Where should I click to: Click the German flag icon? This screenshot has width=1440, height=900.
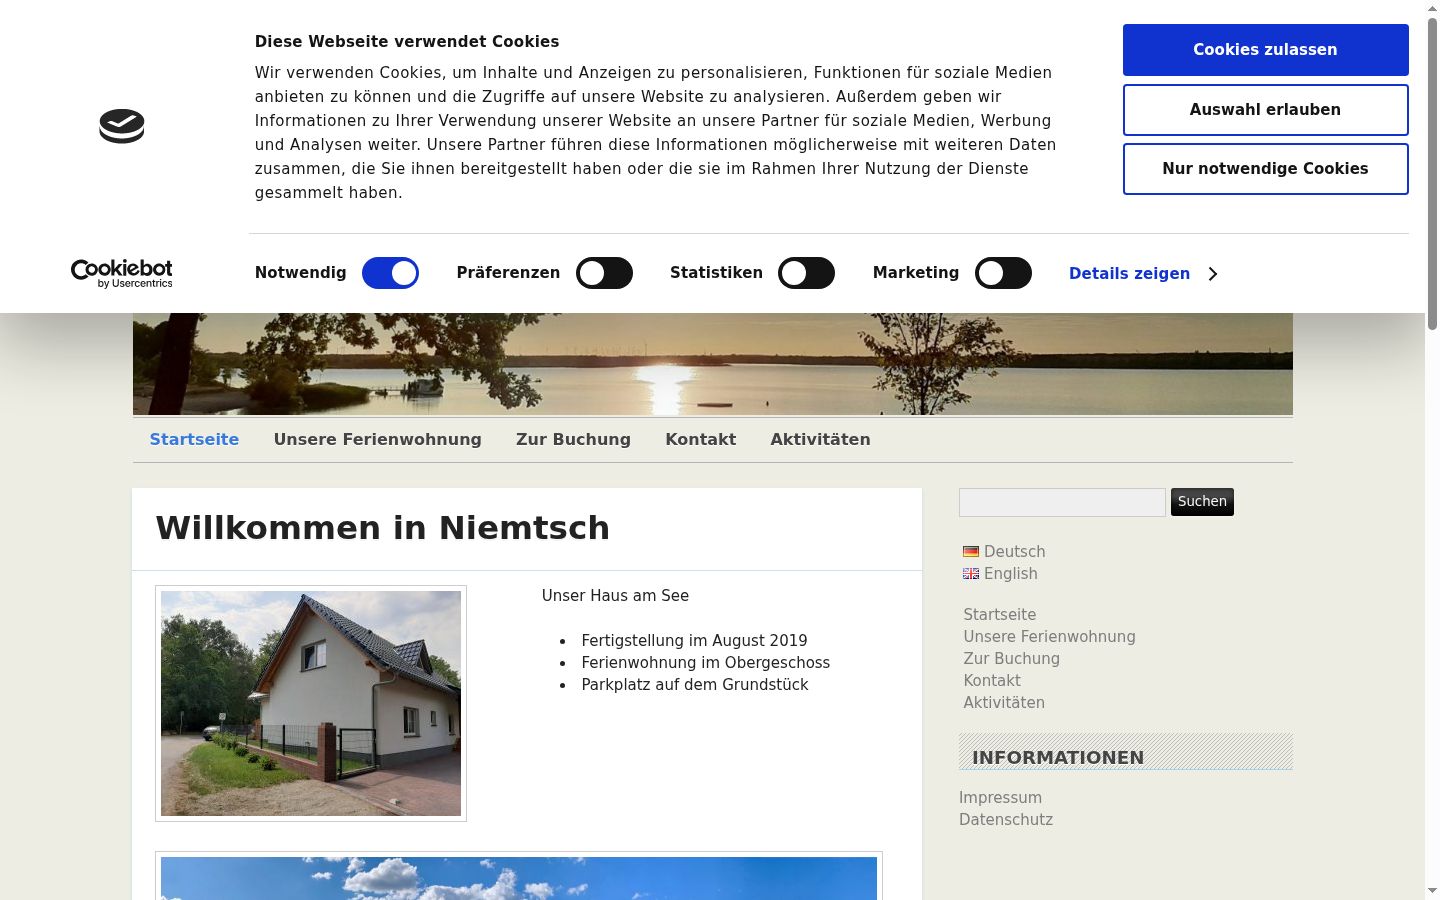point(971,551)
